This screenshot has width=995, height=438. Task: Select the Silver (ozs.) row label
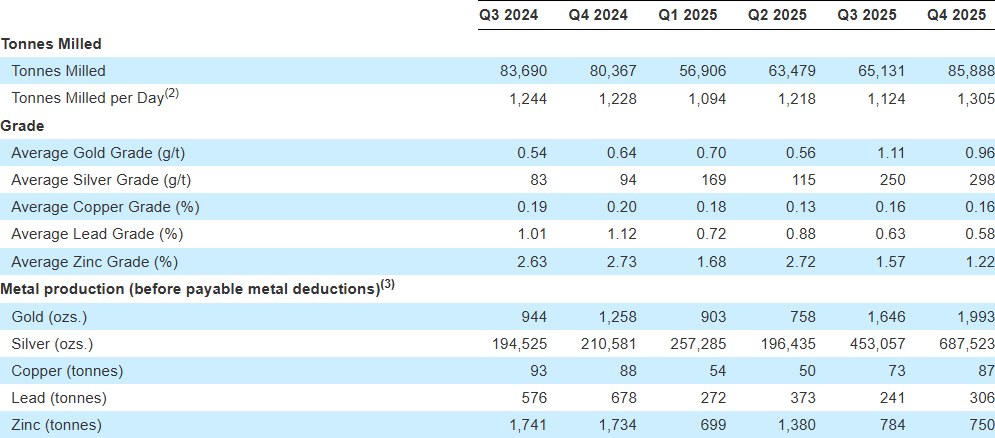click(x=54, y=343)
